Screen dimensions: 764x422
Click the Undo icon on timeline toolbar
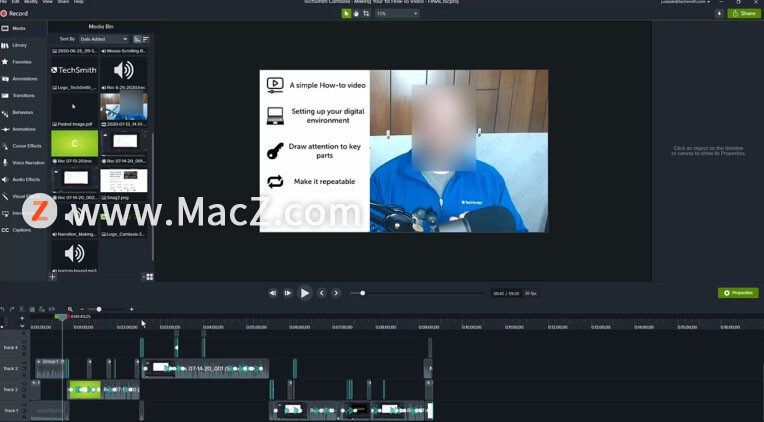[2, 309]
